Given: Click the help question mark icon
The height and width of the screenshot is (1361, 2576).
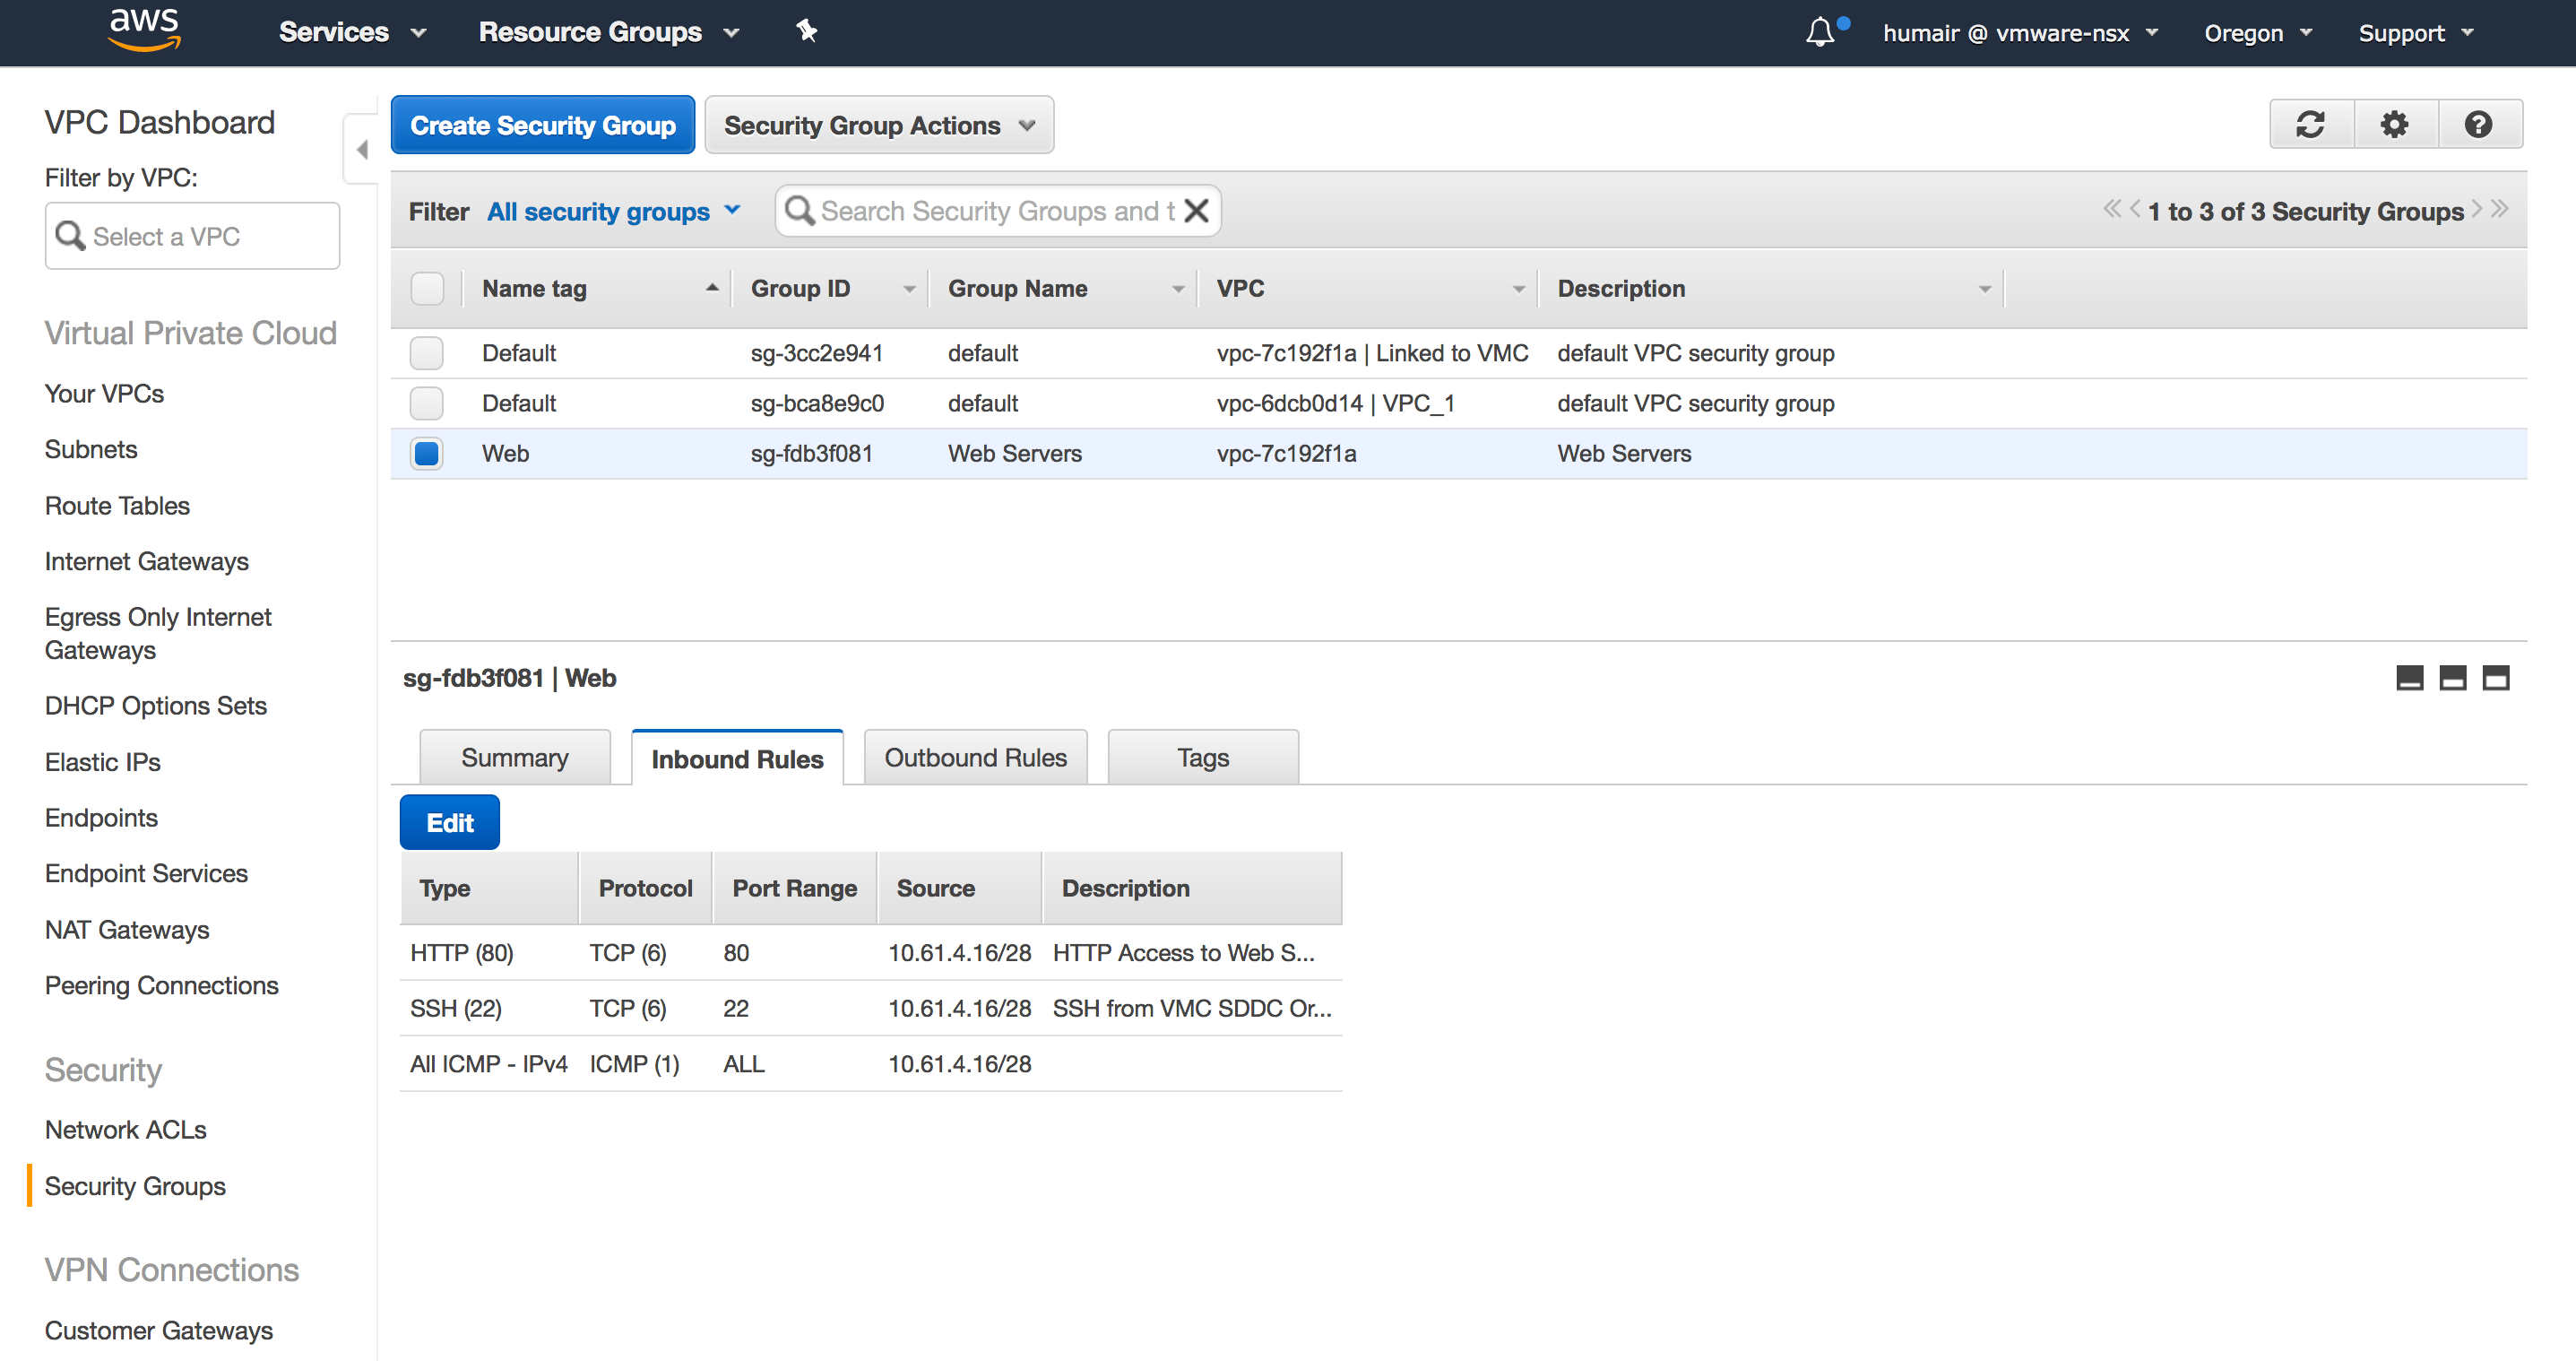Looking at the screenshot, I should (2479, 125).
